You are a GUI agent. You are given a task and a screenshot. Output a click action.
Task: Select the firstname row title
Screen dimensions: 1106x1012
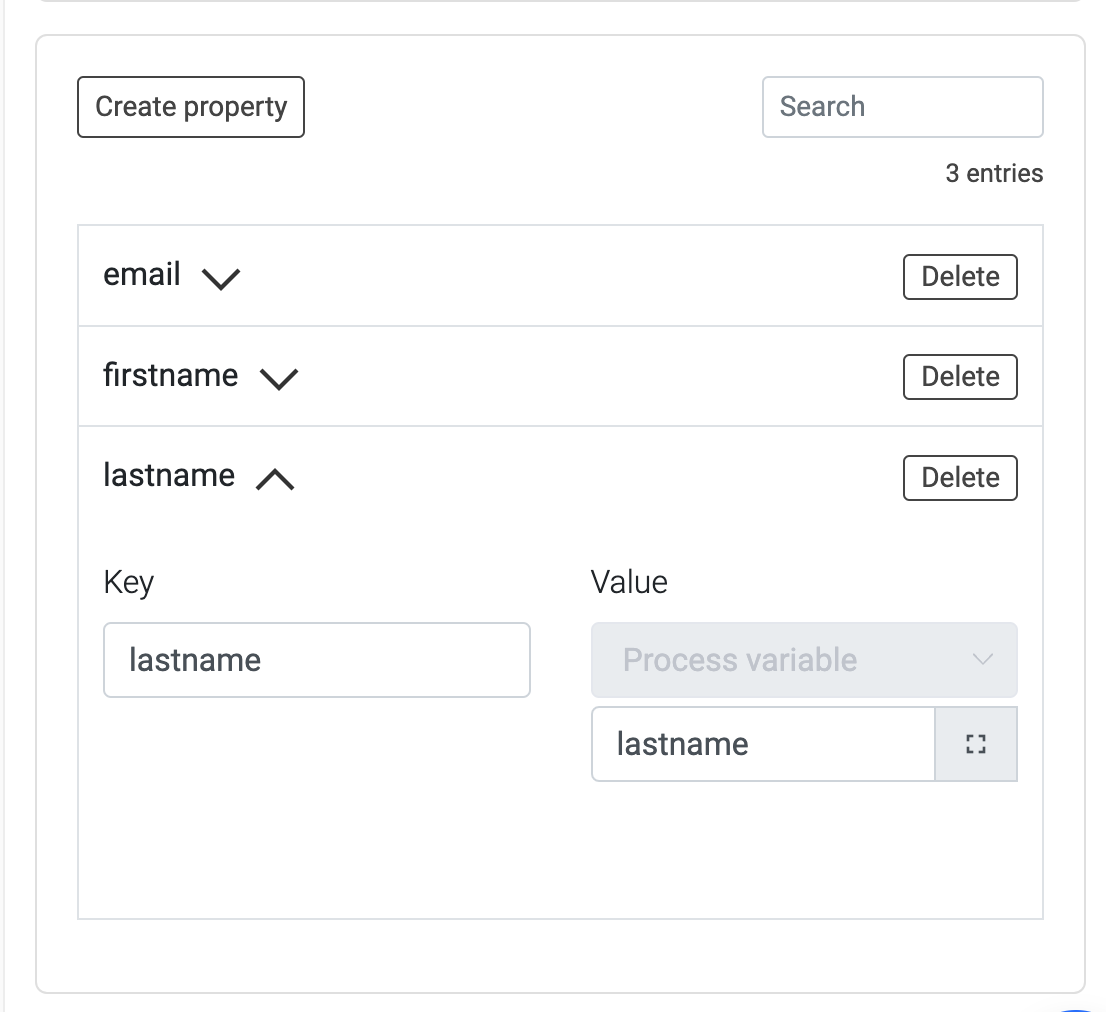pos(171,376)
